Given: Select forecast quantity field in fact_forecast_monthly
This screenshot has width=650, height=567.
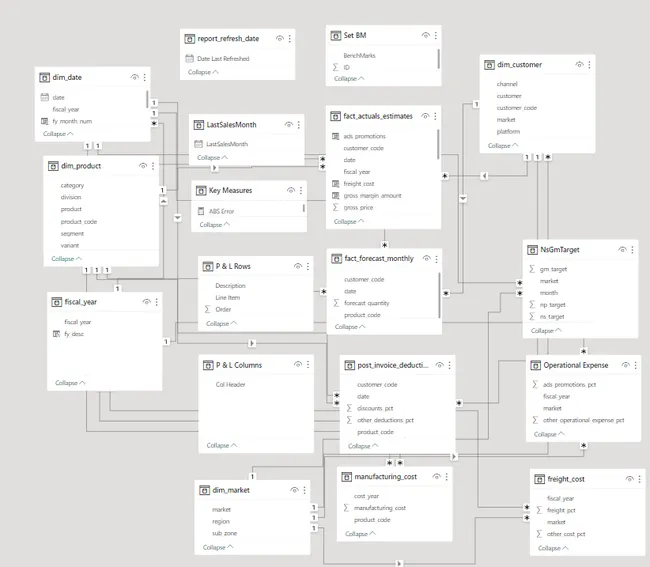Looking at the screenshot, I should coord(366,303).
